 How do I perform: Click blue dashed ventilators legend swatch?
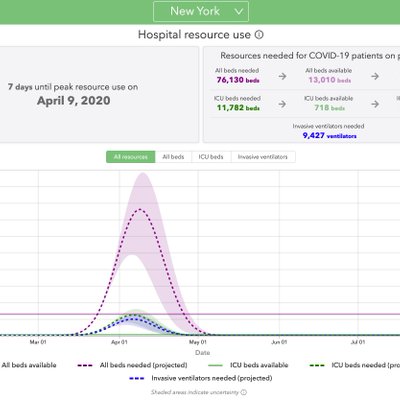[137, 379]
